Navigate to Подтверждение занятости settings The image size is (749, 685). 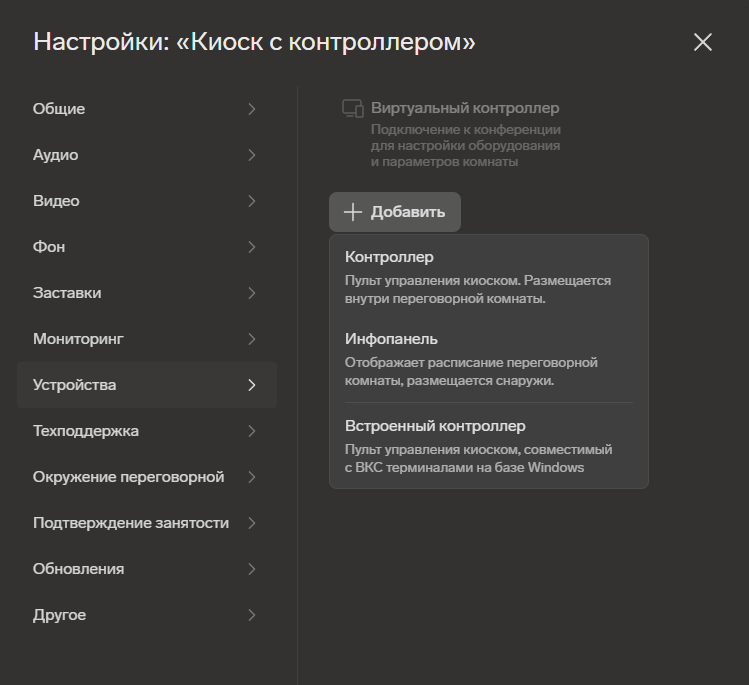tap(131, 523)
